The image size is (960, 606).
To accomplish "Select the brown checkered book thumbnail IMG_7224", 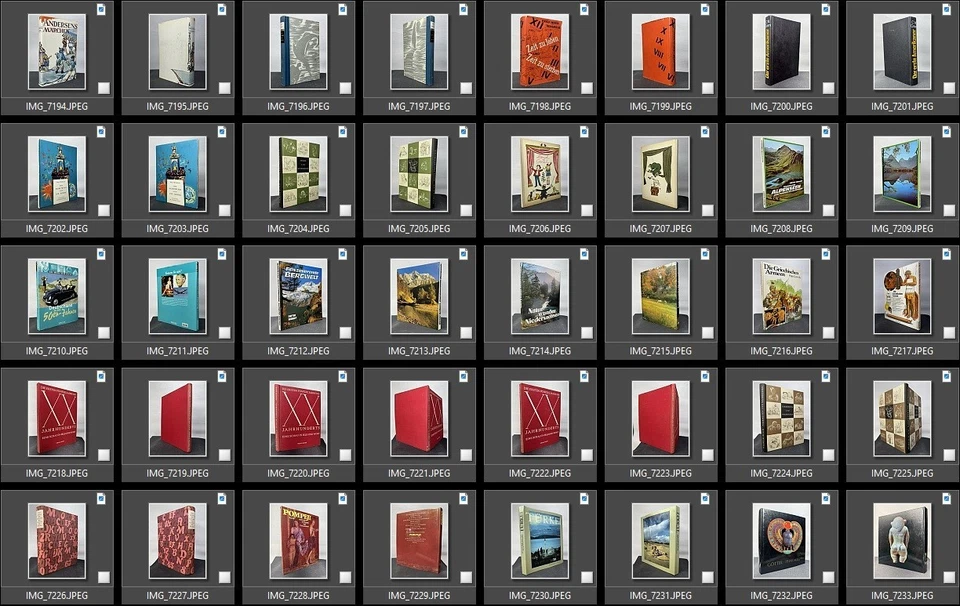I will click(781, 419).
